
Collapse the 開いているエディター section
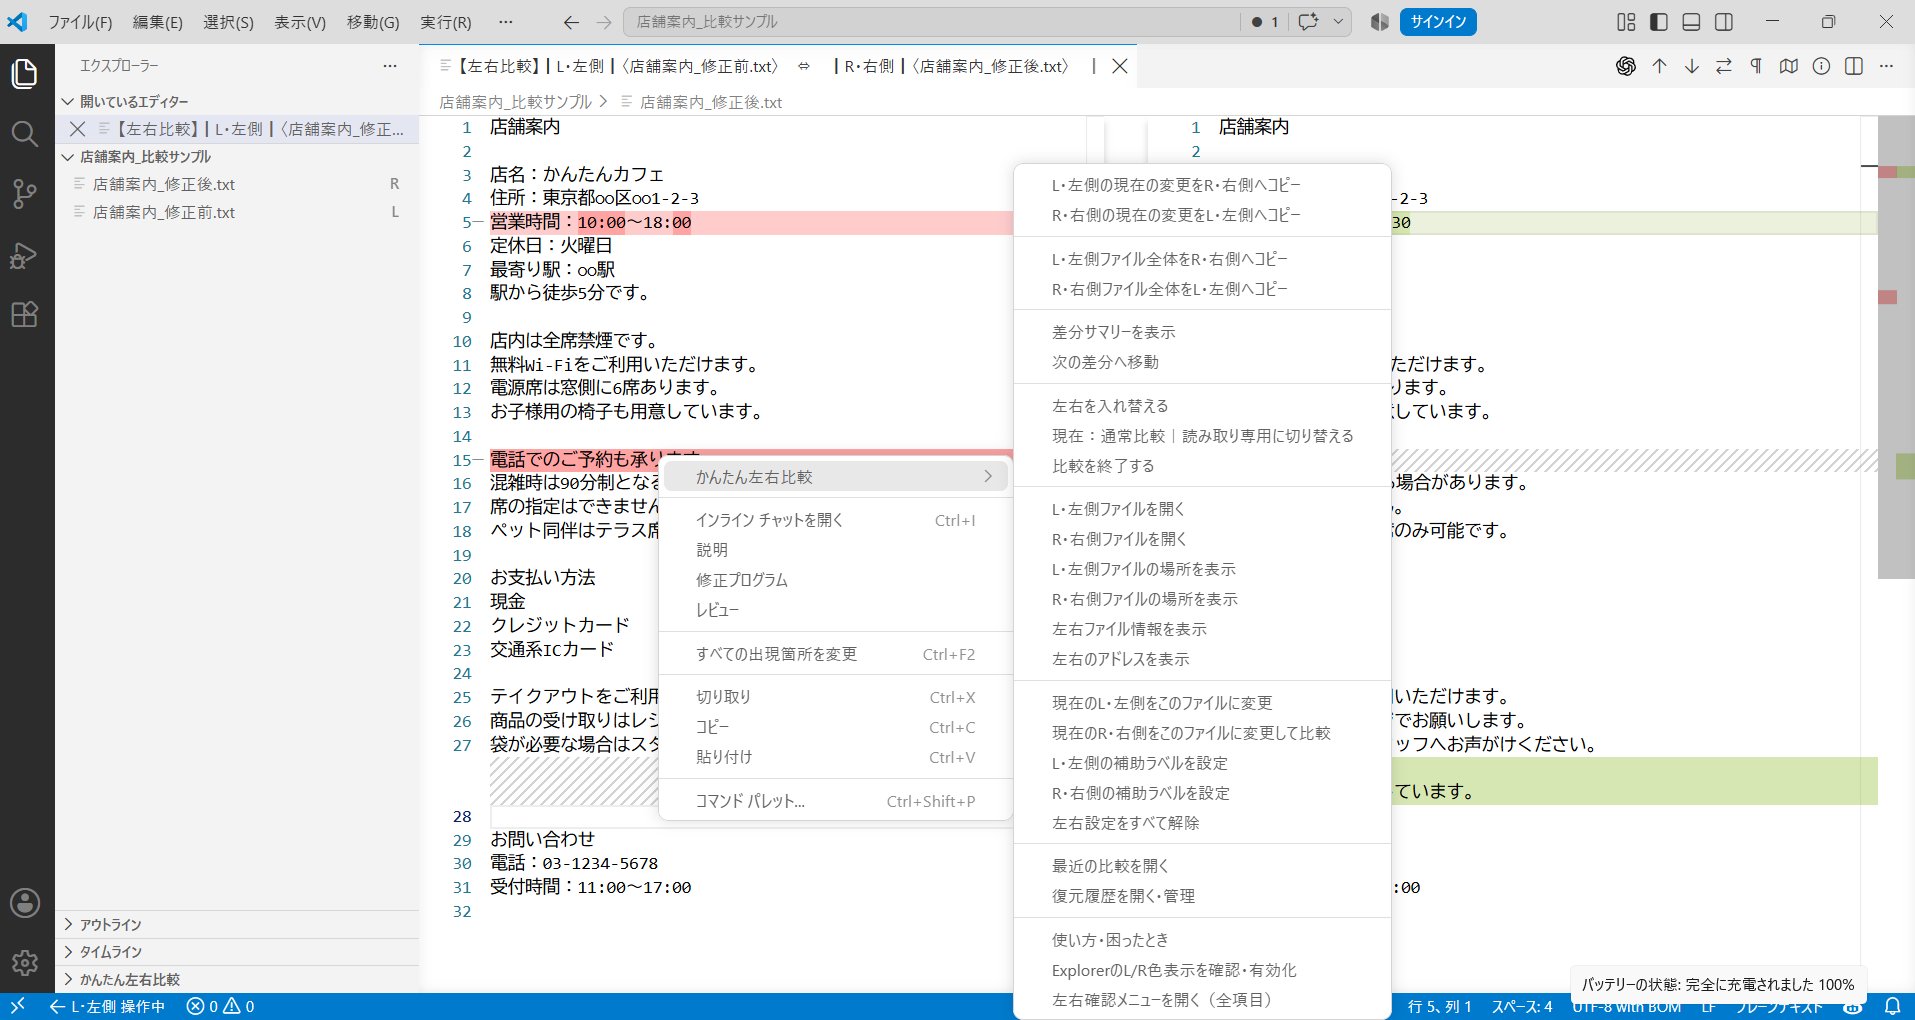tap(237, 102)
